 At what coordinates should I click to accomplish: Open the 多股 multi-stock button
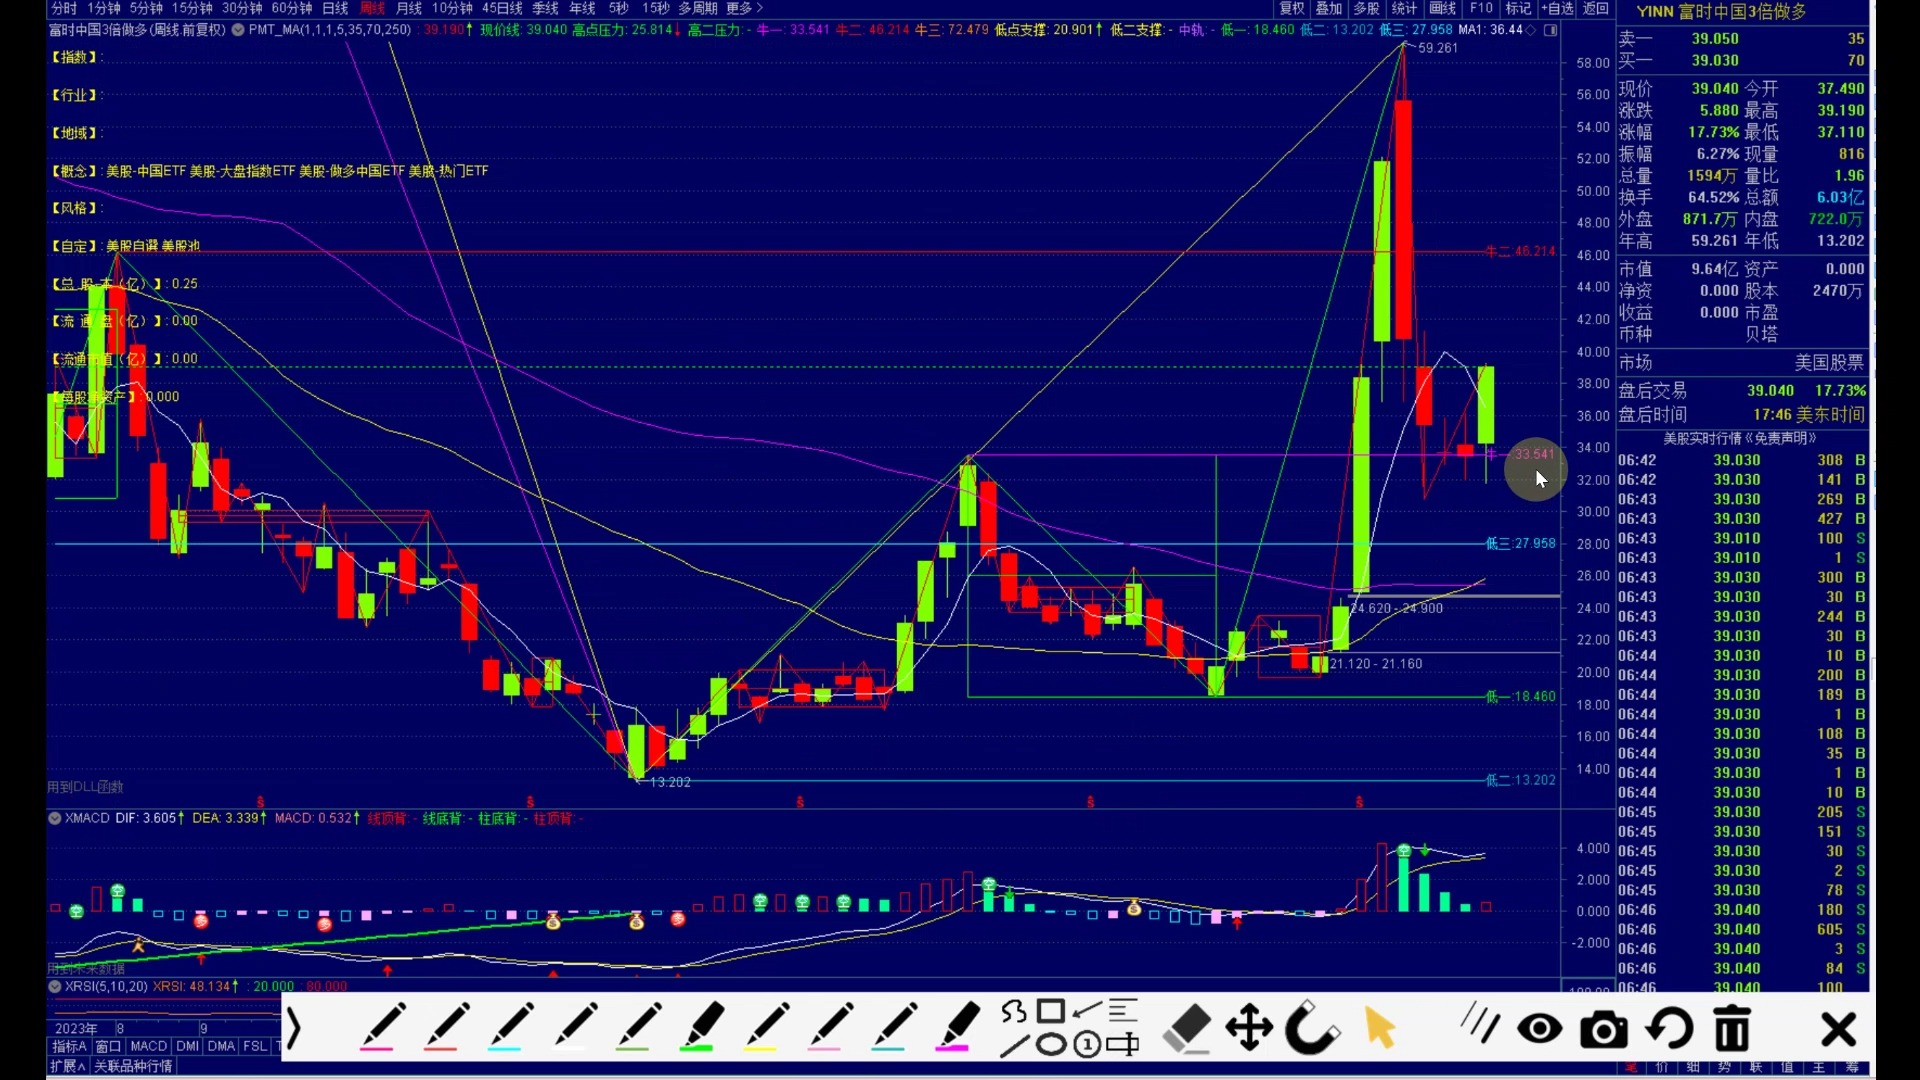(1367, 8)
